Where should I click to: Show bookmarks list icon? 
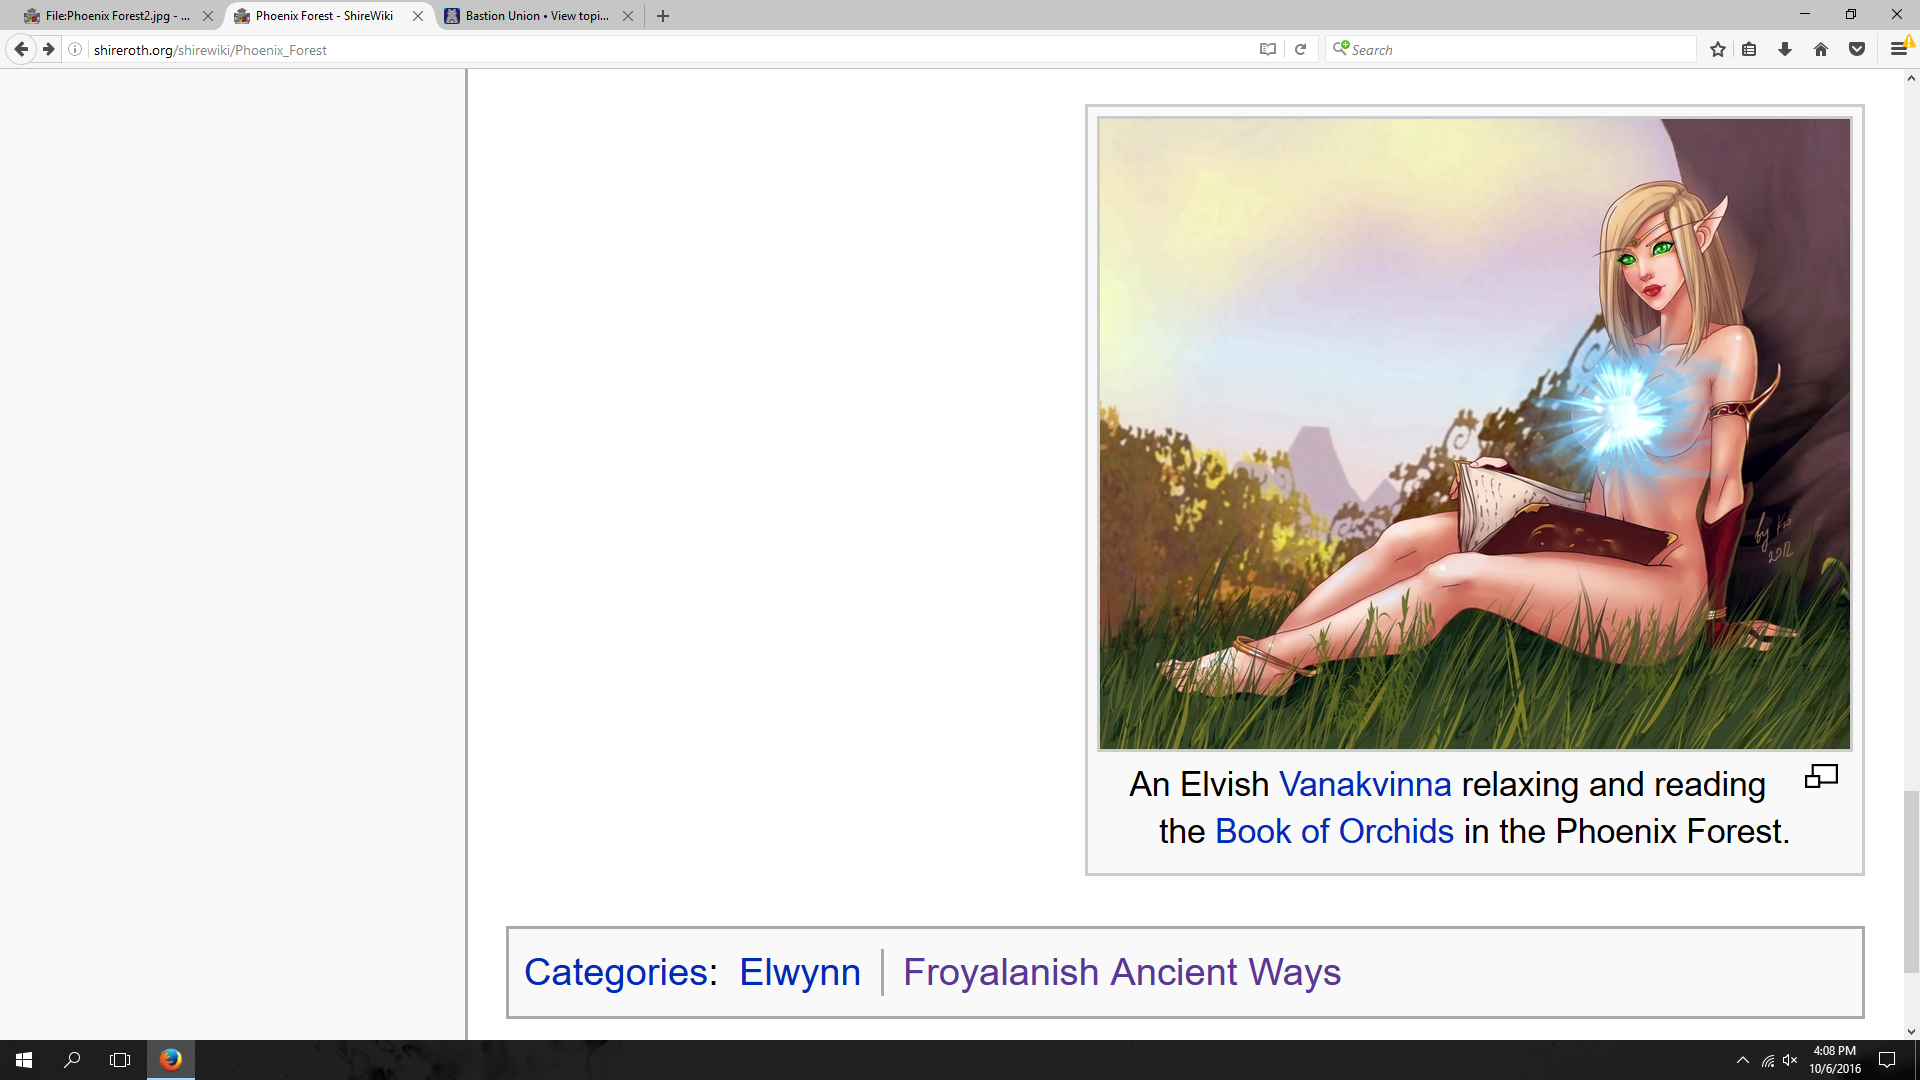coord(1749,49)
